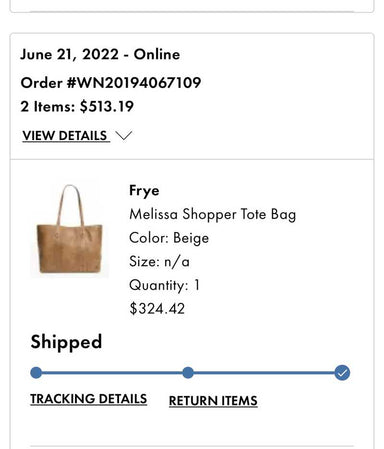The image size is (384, 449).
Task: Click the middle shipping progress dot
Action: point(188,373)
